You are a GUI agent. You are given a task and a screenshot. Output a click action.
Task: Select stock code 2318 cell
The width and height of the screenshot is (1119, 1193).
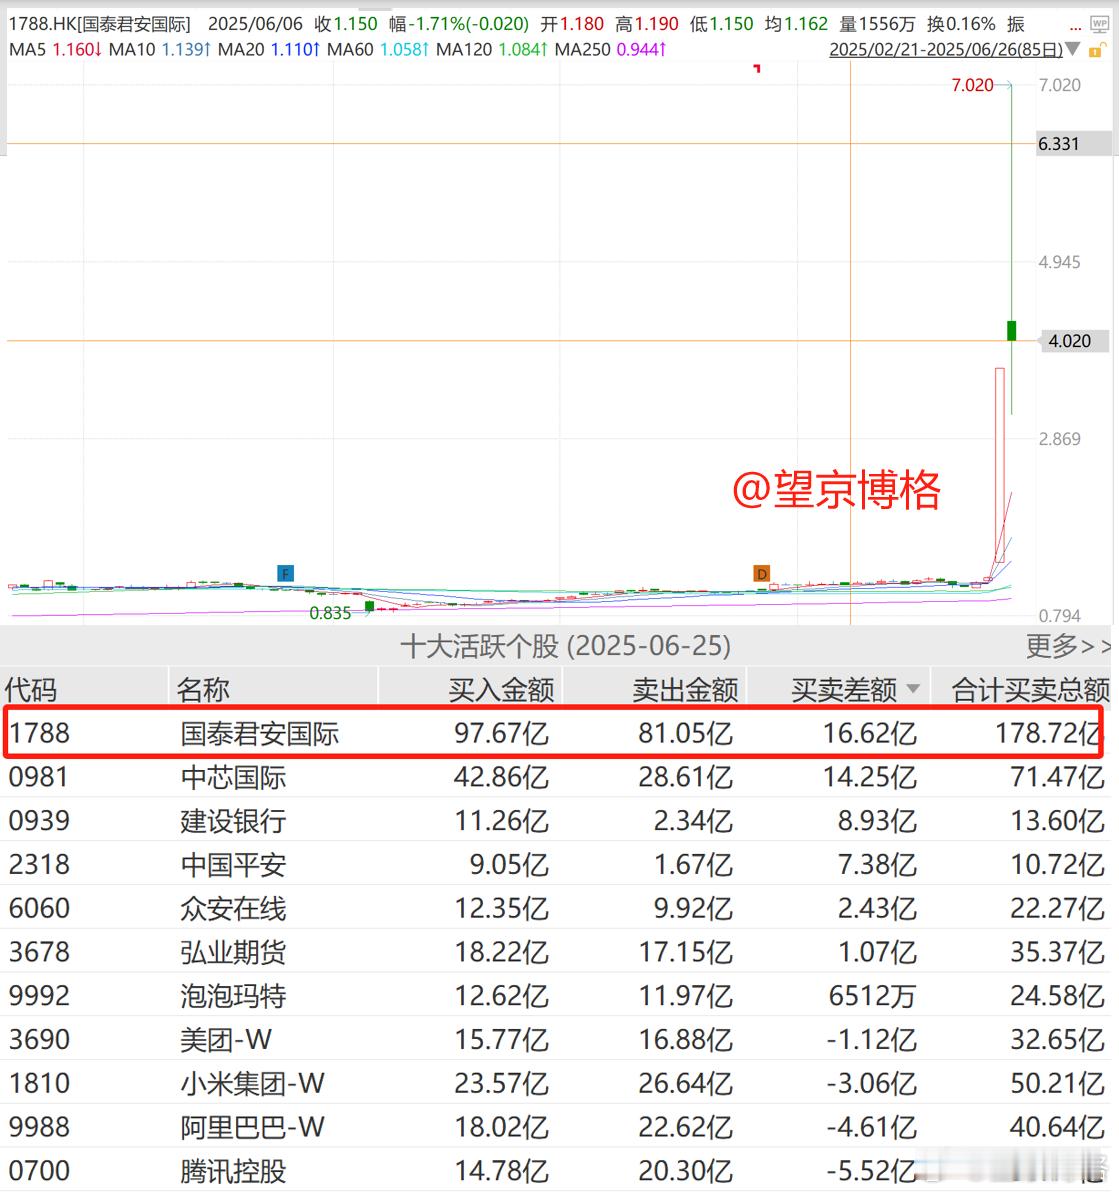[x=40, y=865]
